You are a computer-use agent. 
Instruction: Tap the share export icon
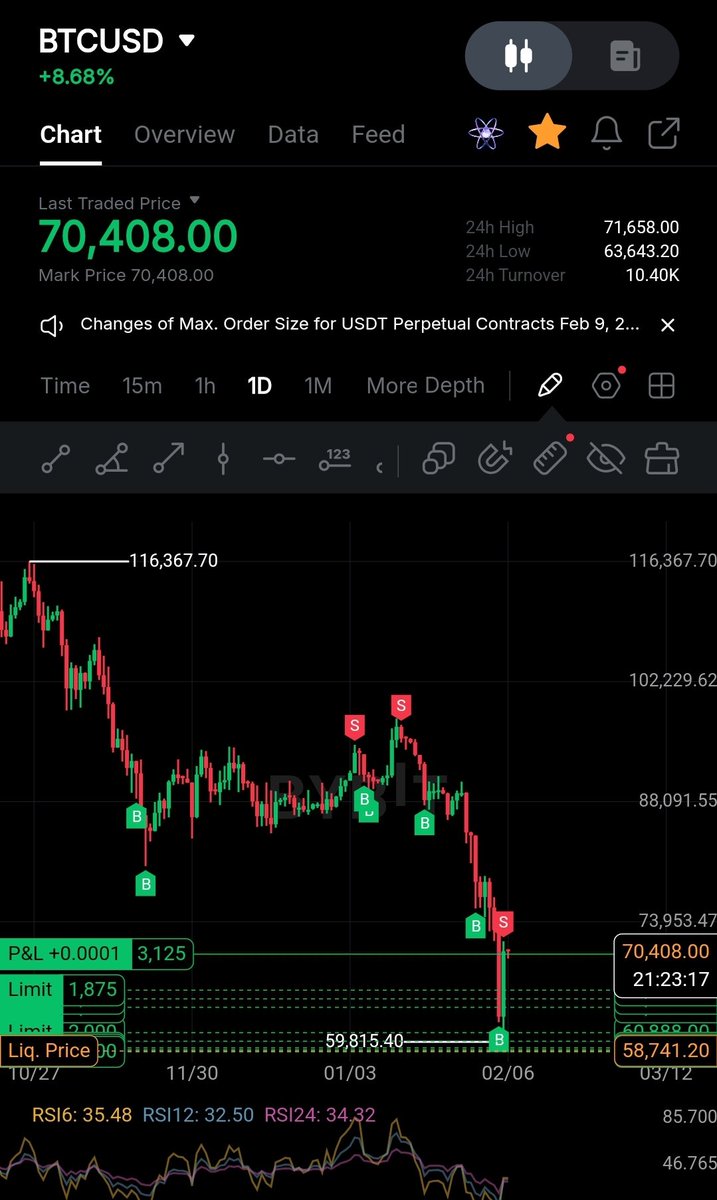point(665,133)
